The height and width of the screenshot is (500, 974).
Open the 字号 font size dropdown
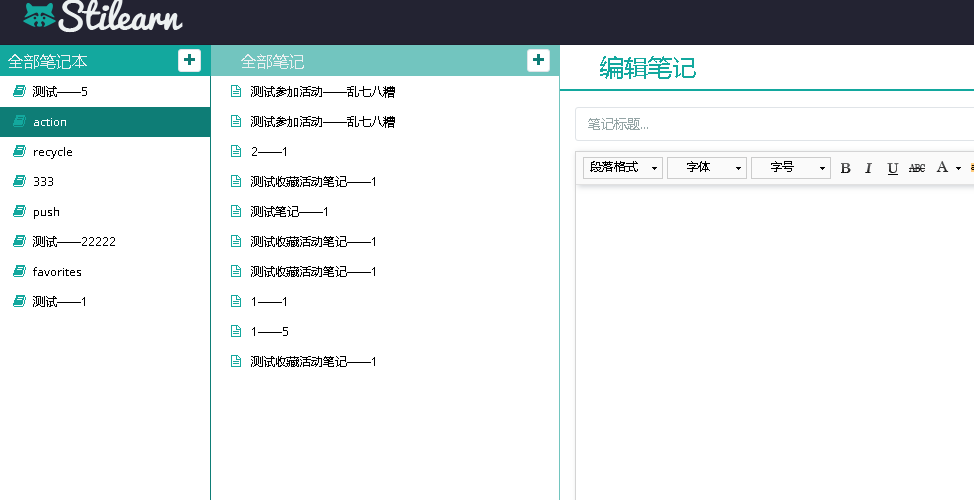(x=791, y=168)
